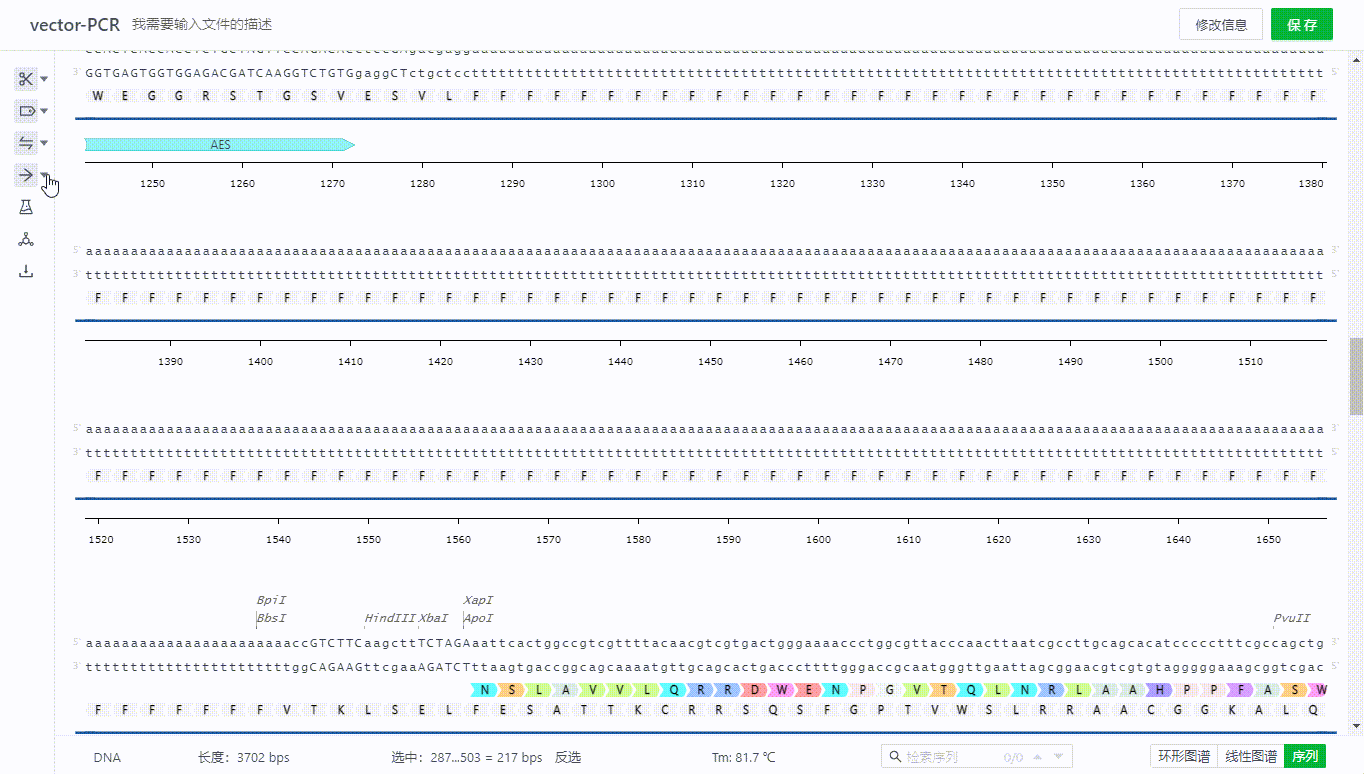Expand the scissors tool dropdown arrow
This screenshot has width=1364, height=774.
pyautogui.click(x=44, y=79)
